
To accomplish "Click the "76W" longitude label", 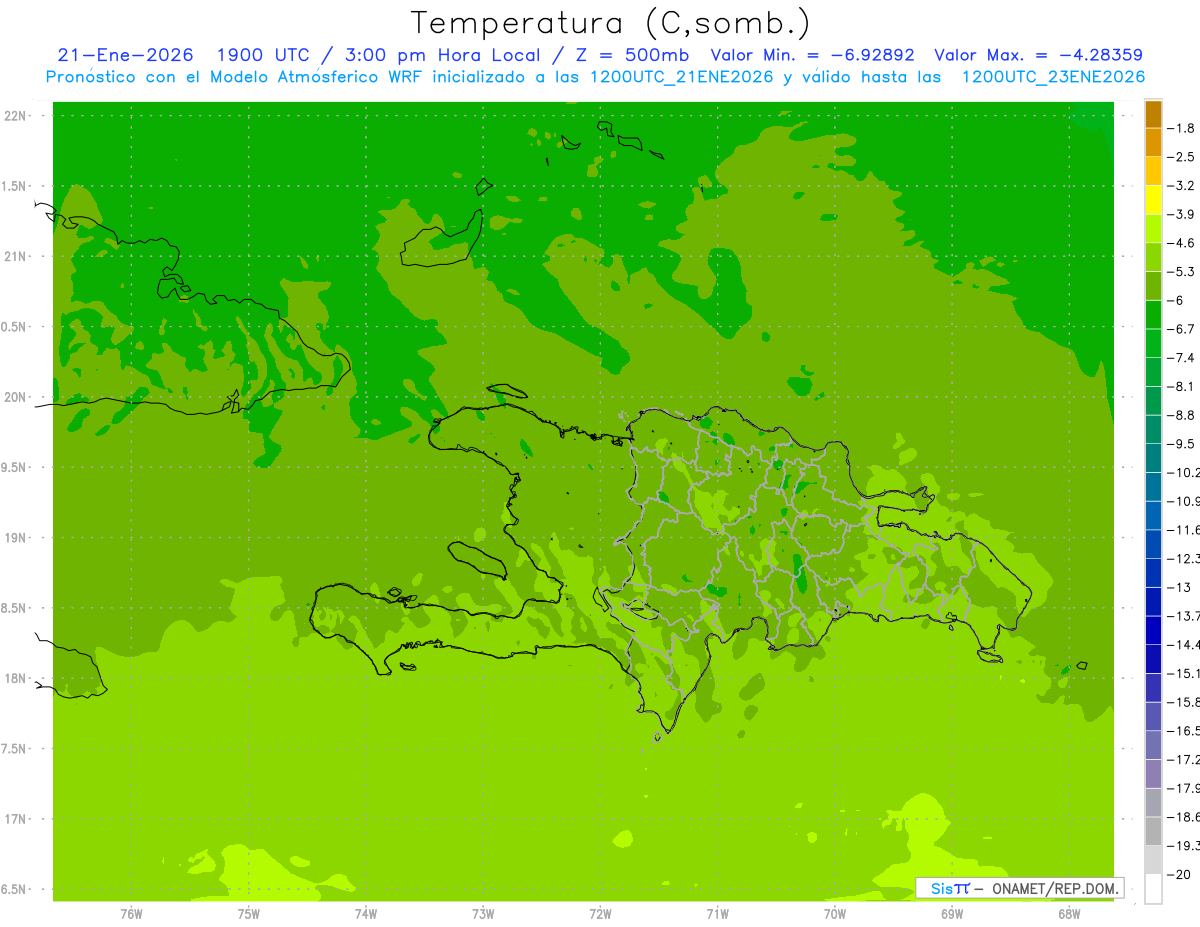I will 131,914.
